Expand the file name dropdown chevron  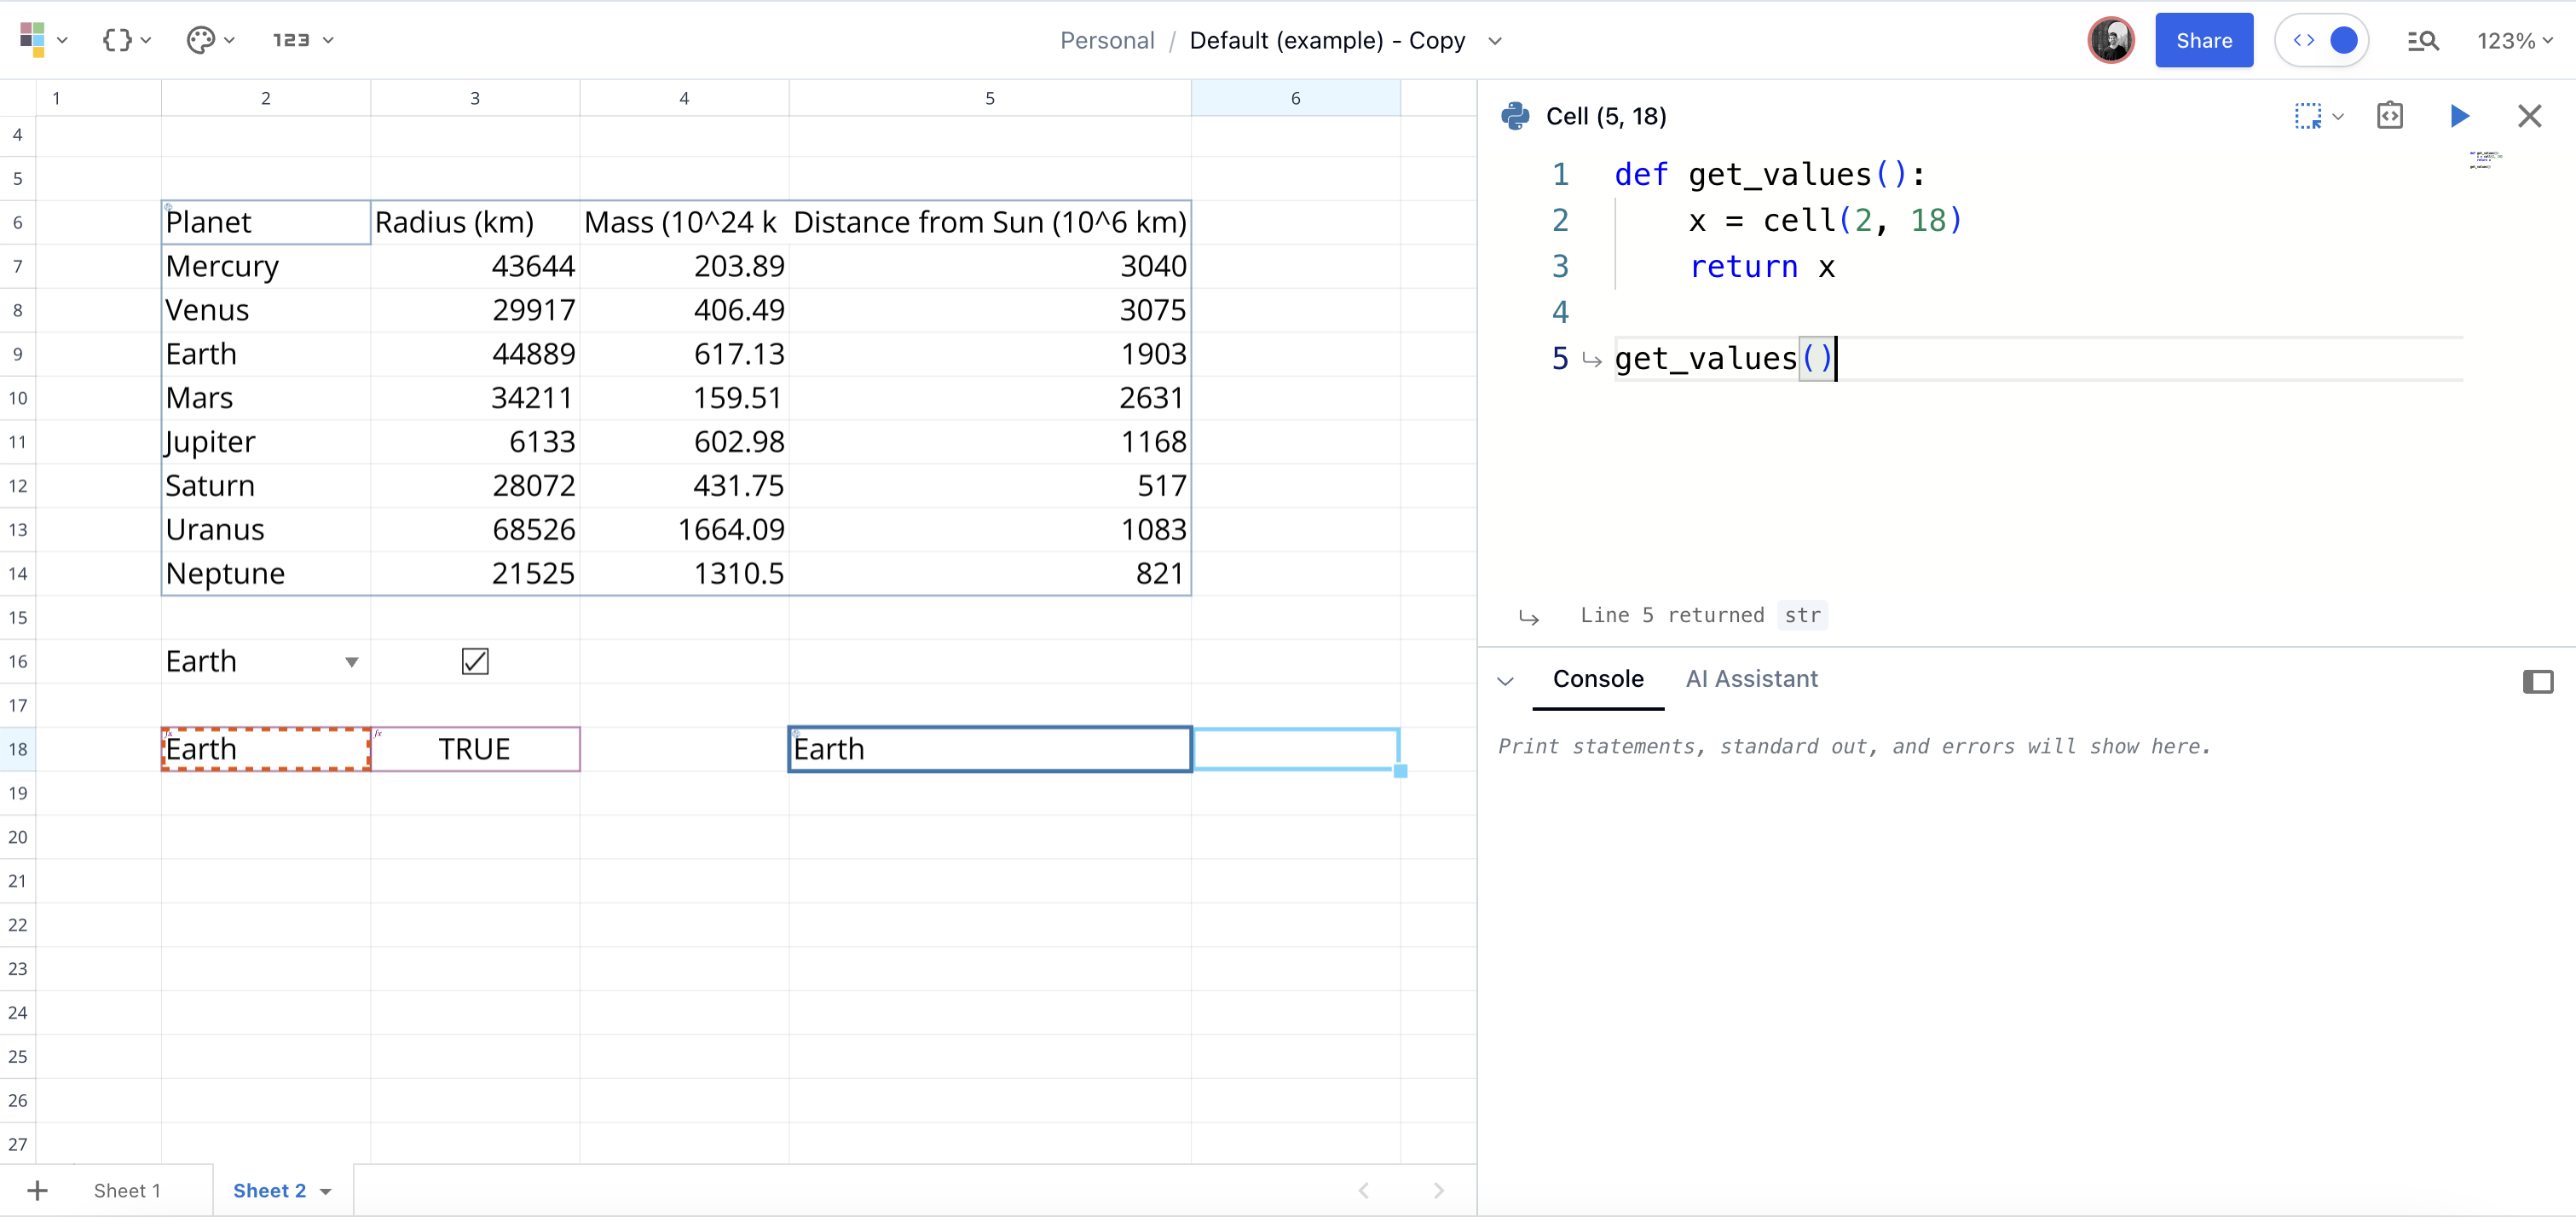pos(1495,41)
